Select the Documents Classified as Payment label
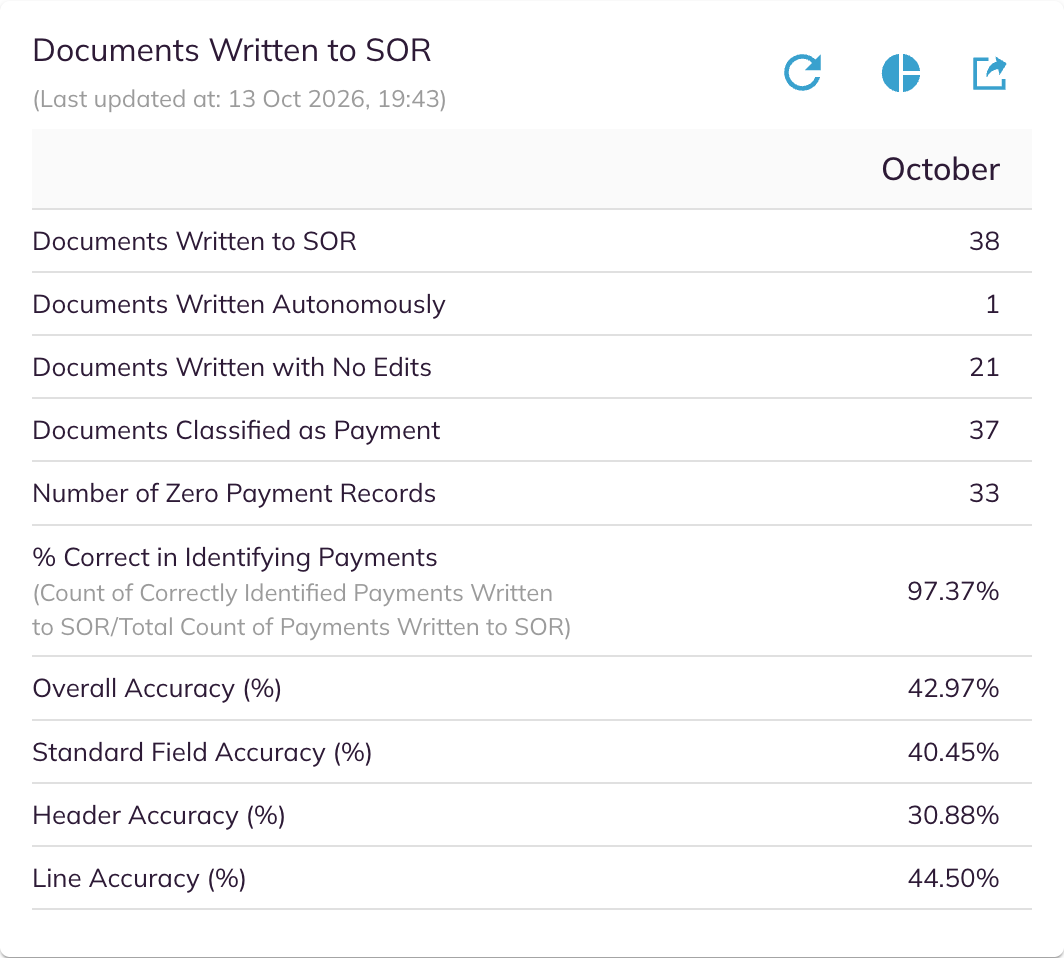1064x958 pixels. [x=236, y=431]
